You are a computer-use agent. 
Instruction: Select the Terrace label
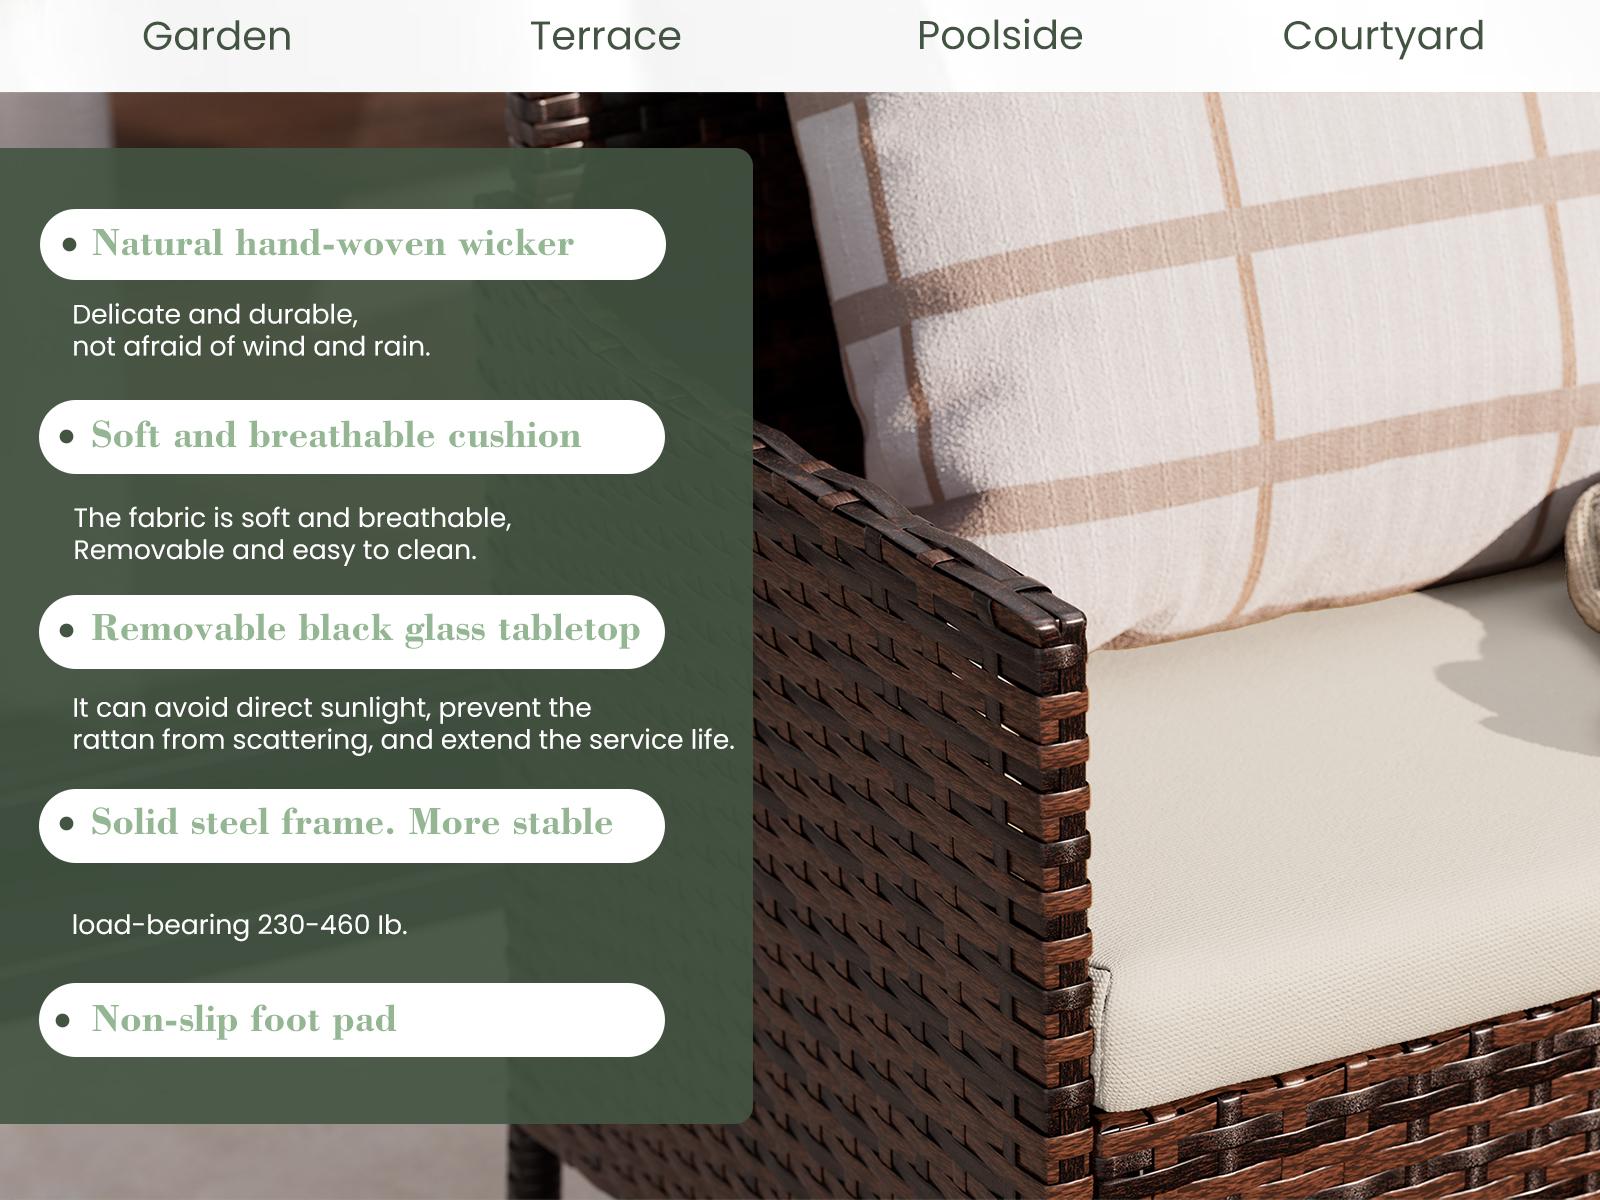tap(605, 37)
